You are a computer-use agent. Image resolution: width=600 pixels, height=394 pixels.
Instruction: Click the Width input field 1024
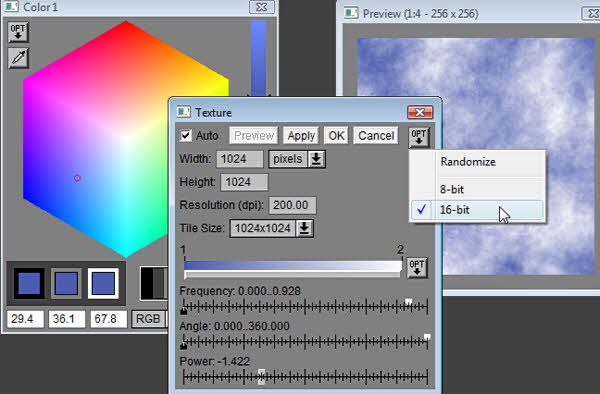240,159
